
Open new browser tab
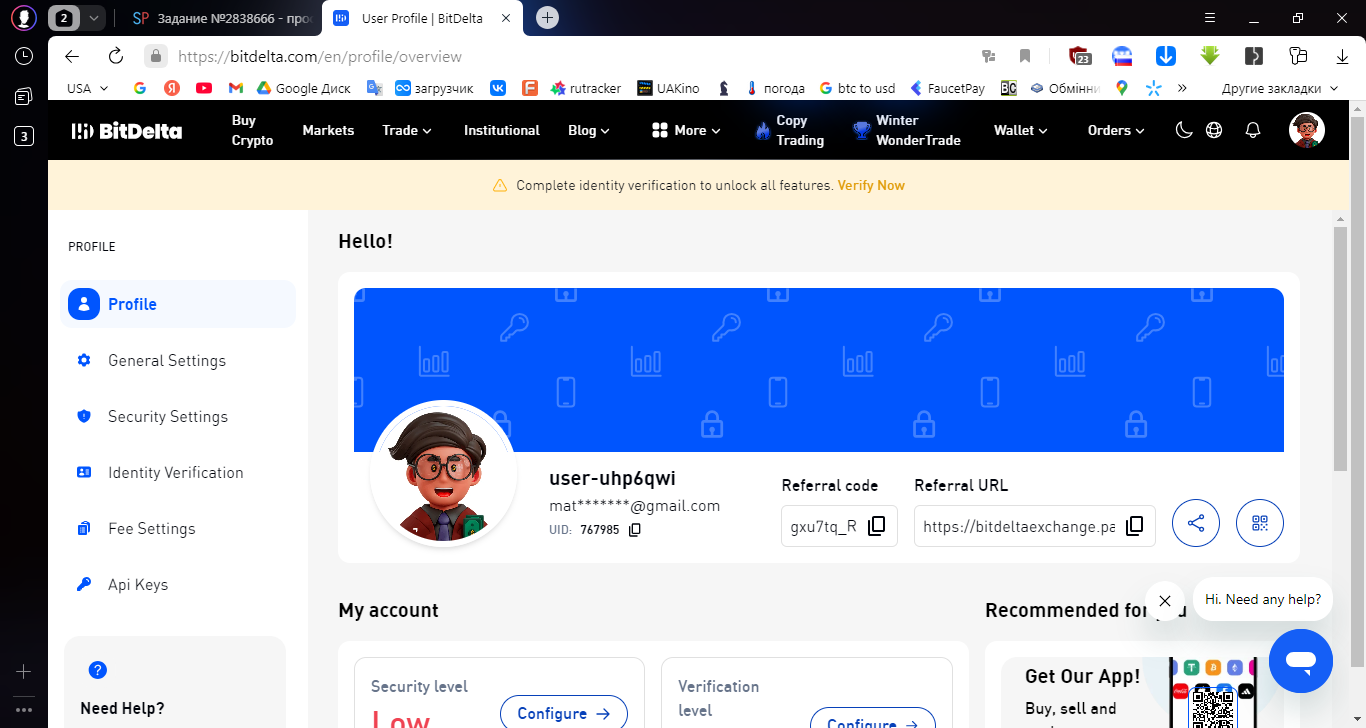[547, 17]
